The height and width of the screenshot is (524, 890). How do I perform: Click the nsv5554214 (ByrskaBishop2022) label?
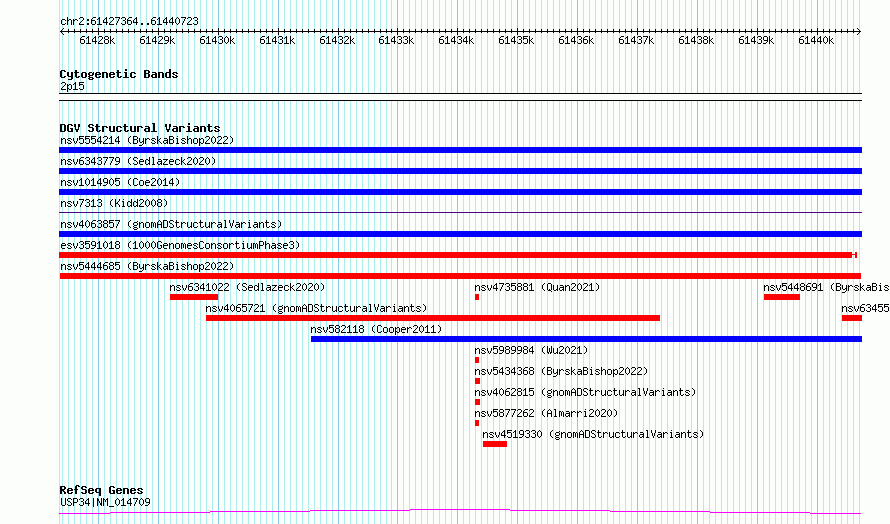[x=147, y=140]
